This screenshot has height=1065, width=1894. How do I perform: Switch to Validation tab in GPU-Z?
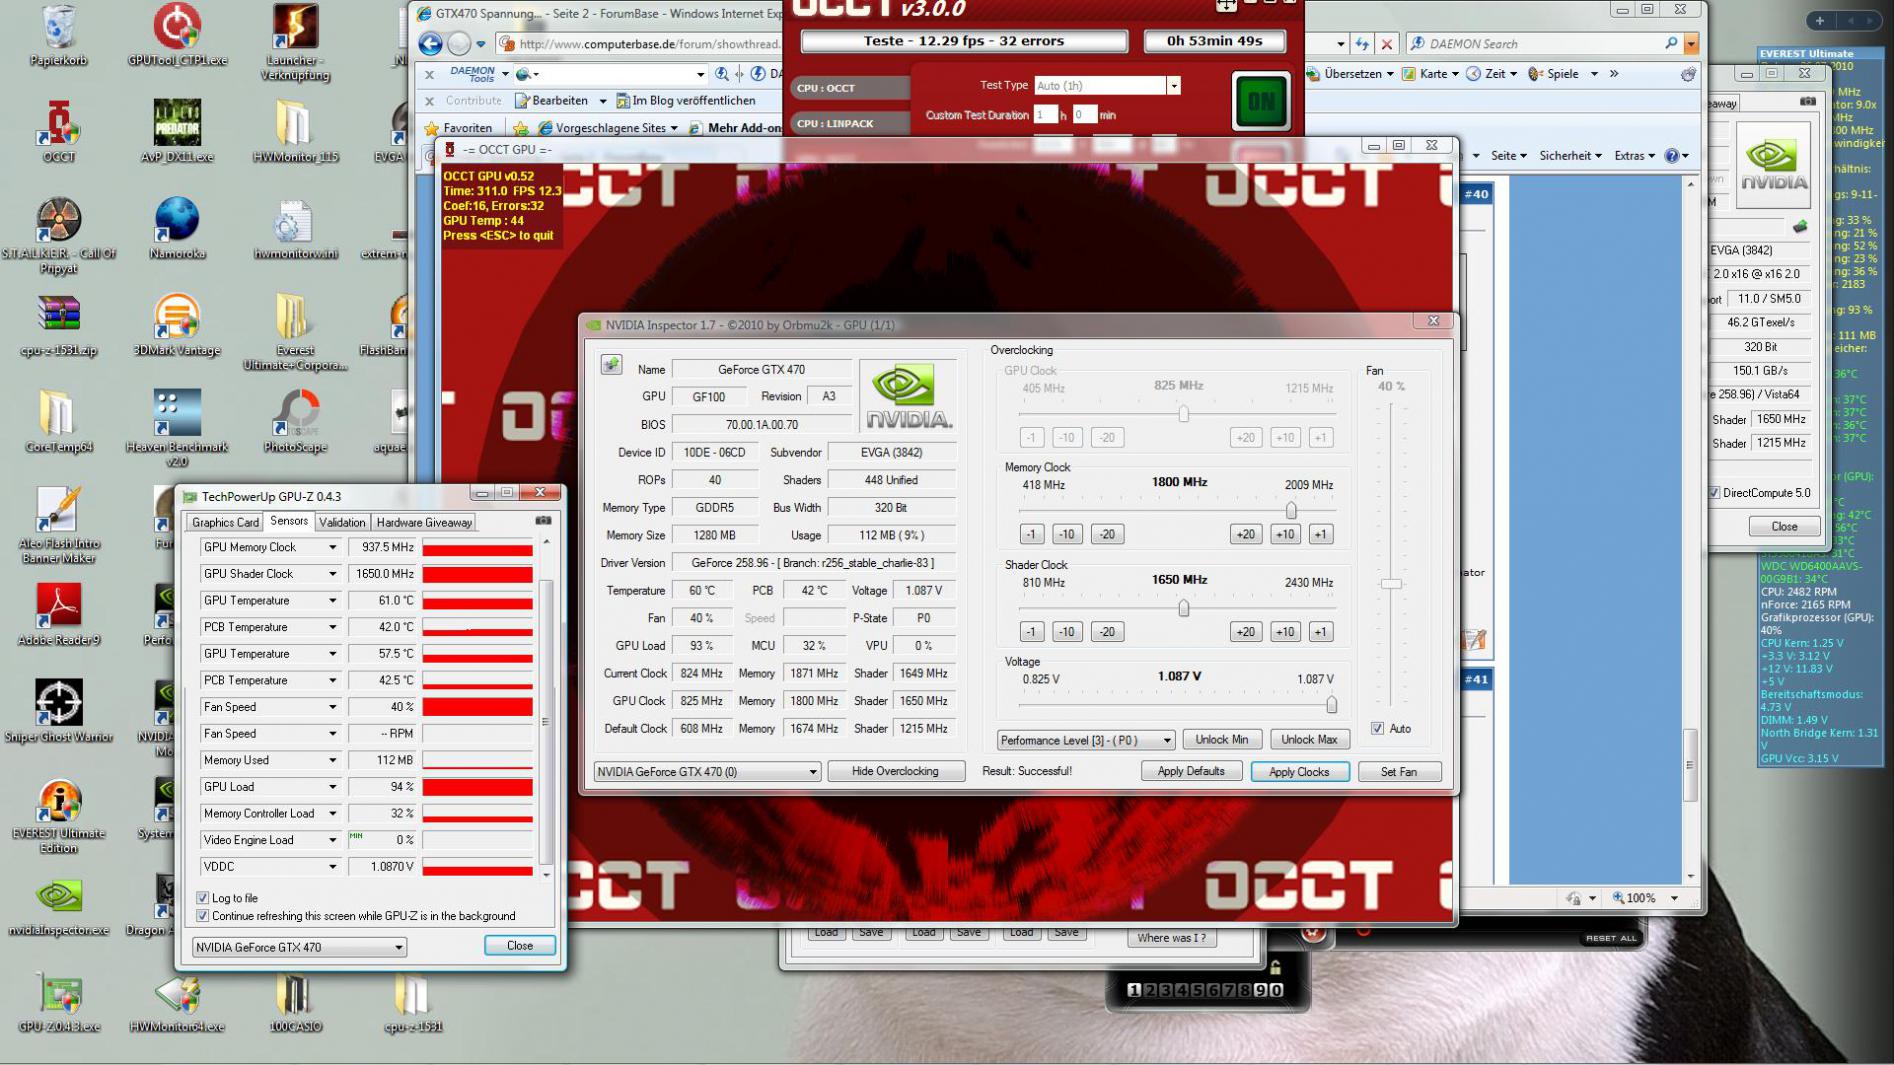pos(342,522)
